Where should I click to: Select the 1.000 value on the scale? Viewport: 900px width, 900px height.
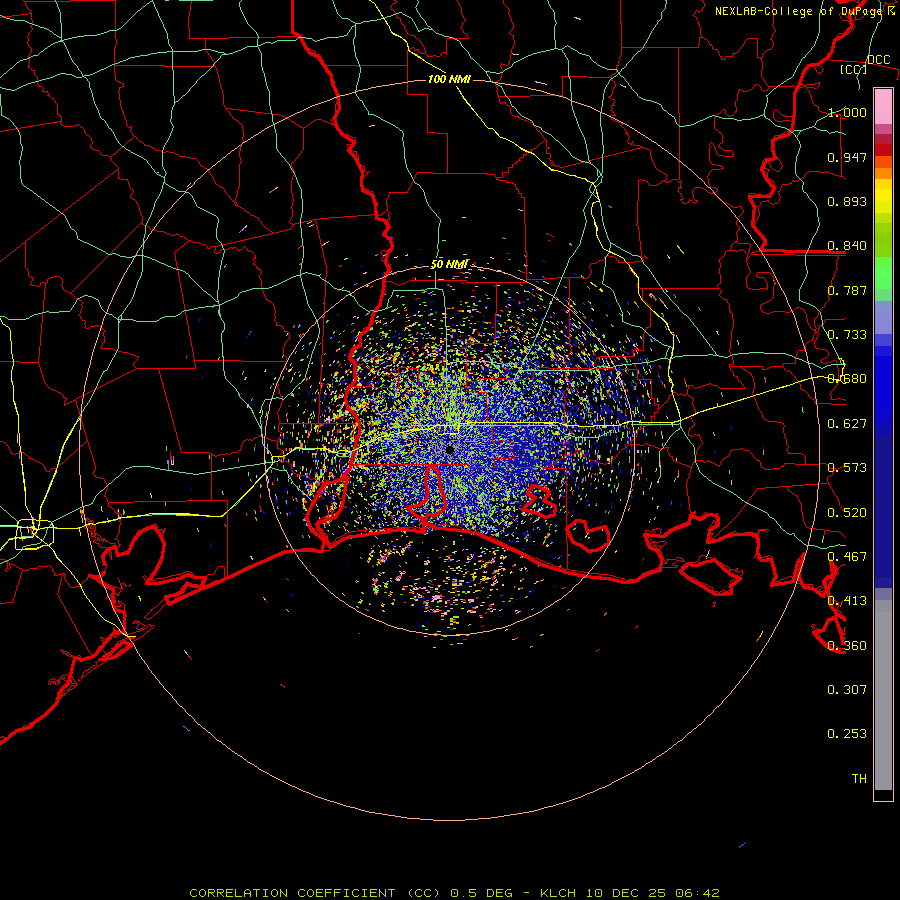847,112
